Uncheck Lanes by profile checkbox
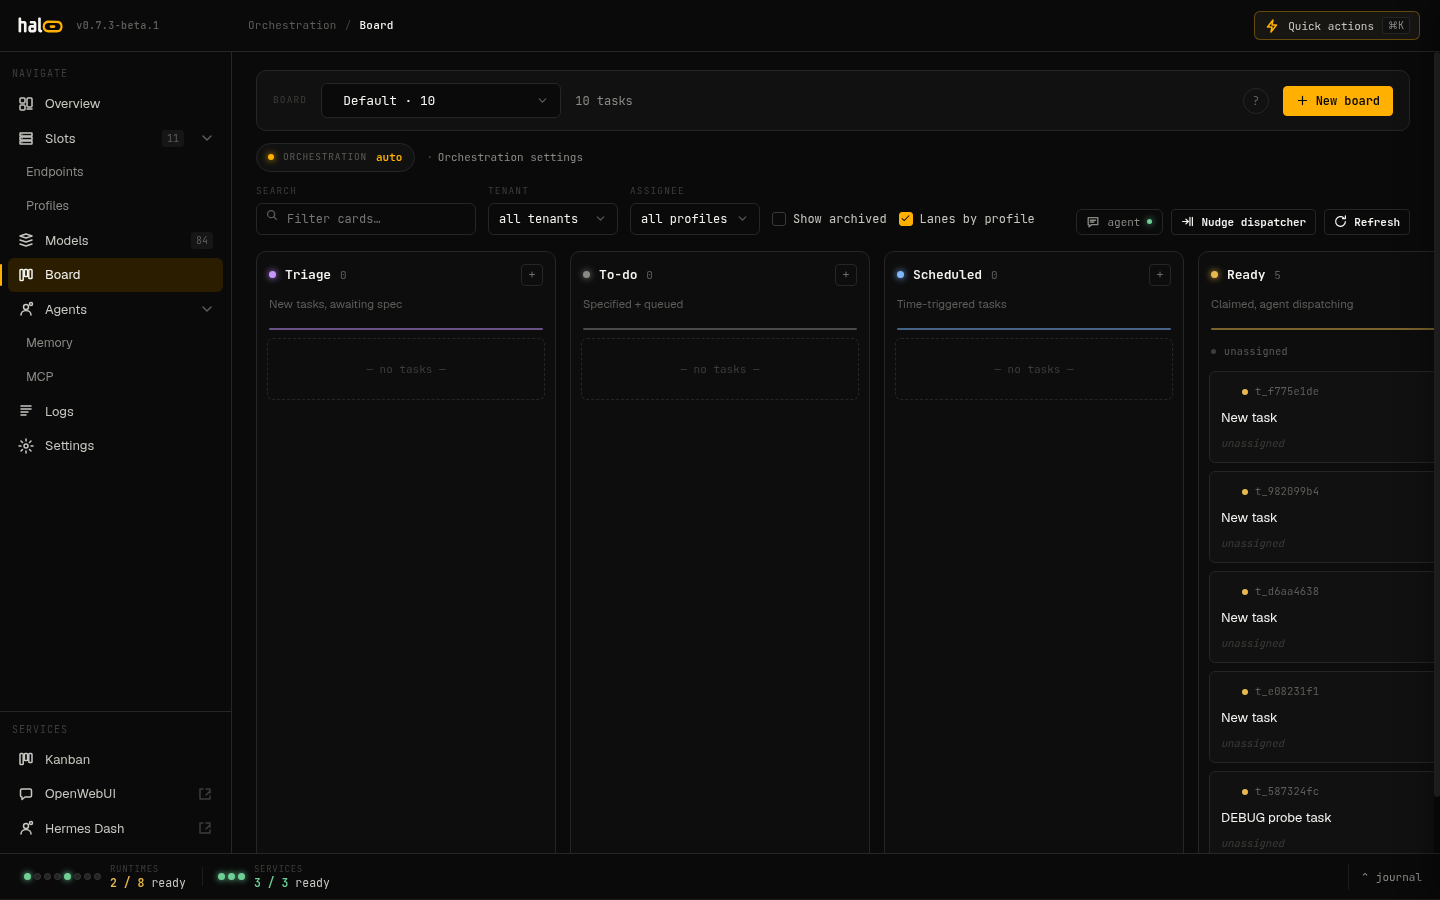This screenshot has height=900, width=1440. pos(906,219)
